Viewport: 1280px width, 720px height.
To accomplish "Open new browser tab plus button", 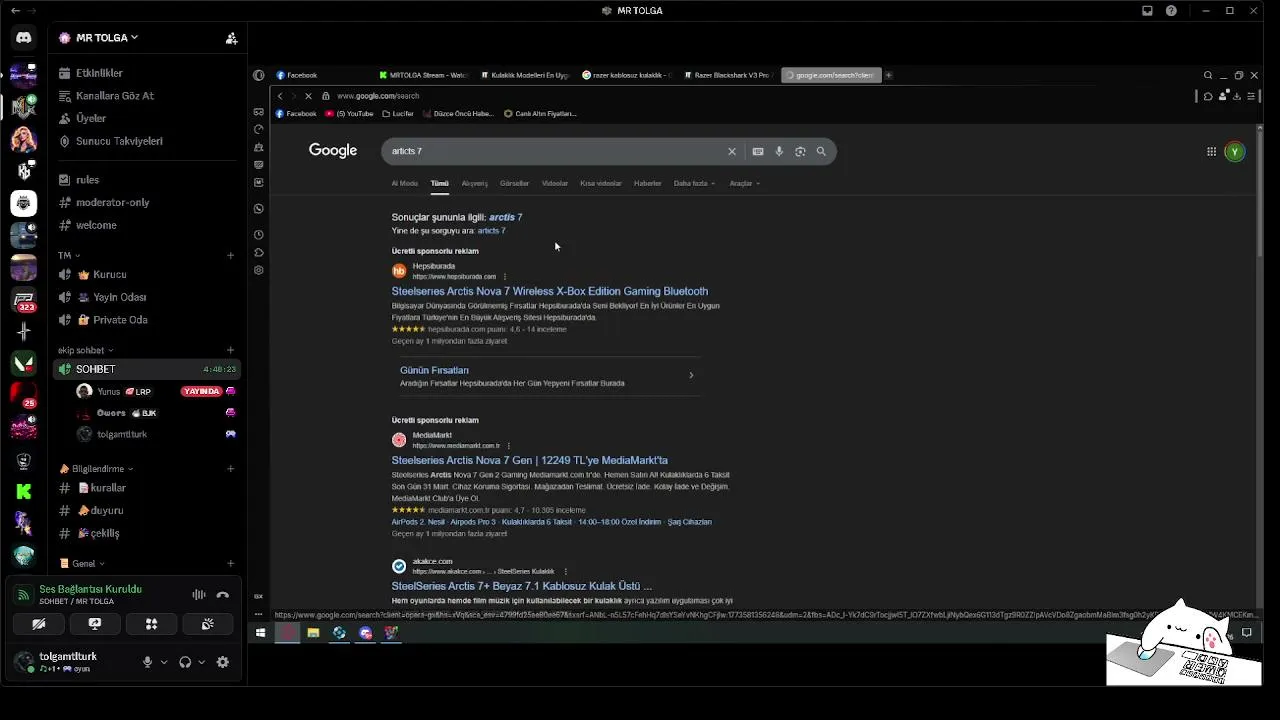I will 888,75.
